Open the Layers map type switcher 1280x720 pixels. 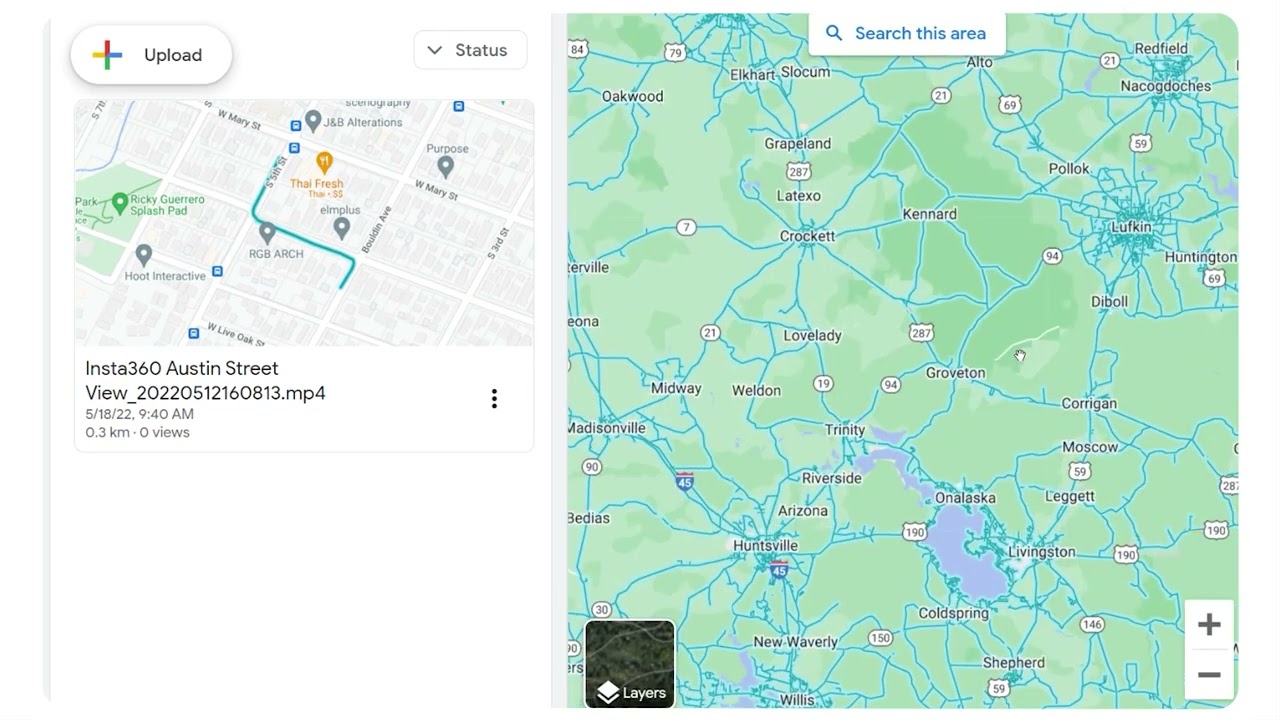point(630,664)
